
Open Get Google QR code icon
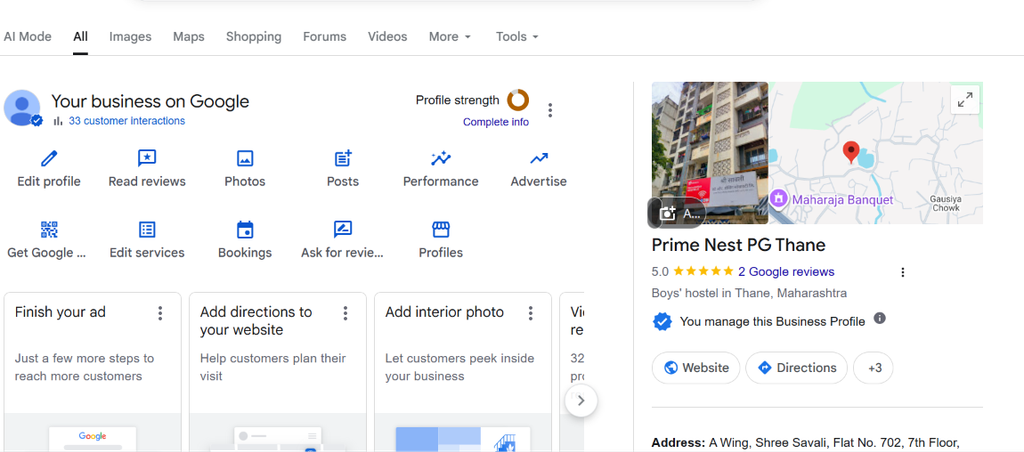[49, 229]
